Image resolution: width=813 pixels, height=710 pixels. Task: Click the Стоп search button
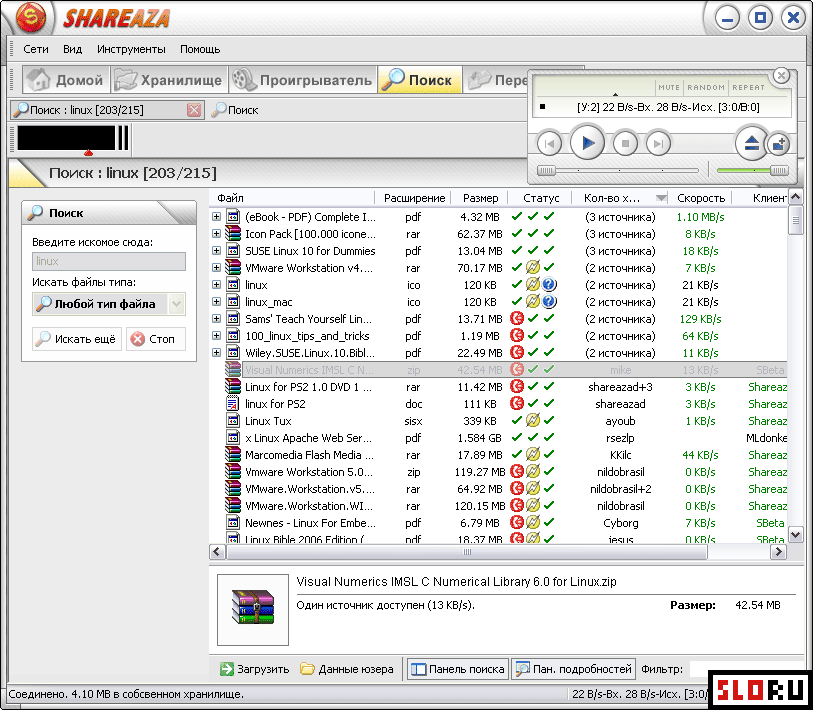point(156,339)
